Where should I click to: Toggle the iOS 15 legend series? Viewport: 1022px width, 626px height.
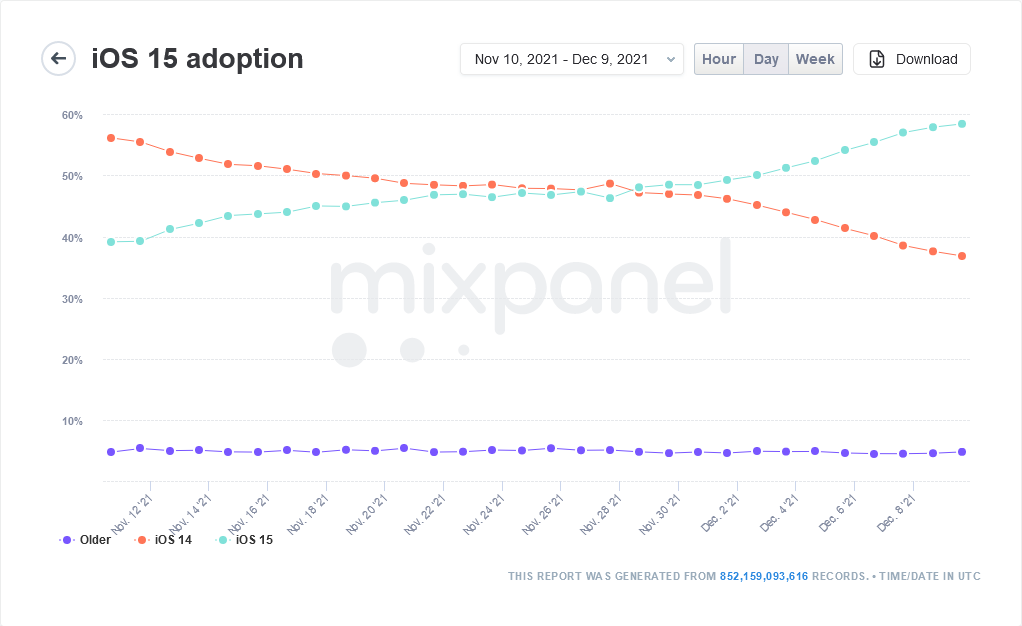[244, 540]
